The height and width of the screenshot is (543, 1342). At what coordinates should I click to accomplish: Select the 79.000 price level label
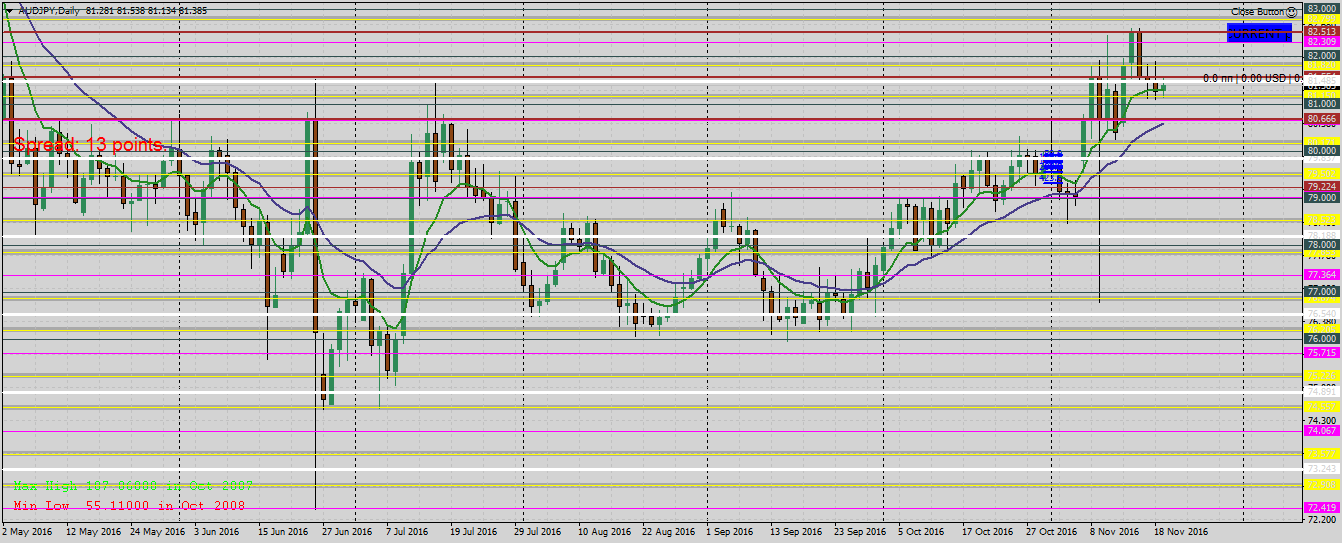pos(1322,197)
